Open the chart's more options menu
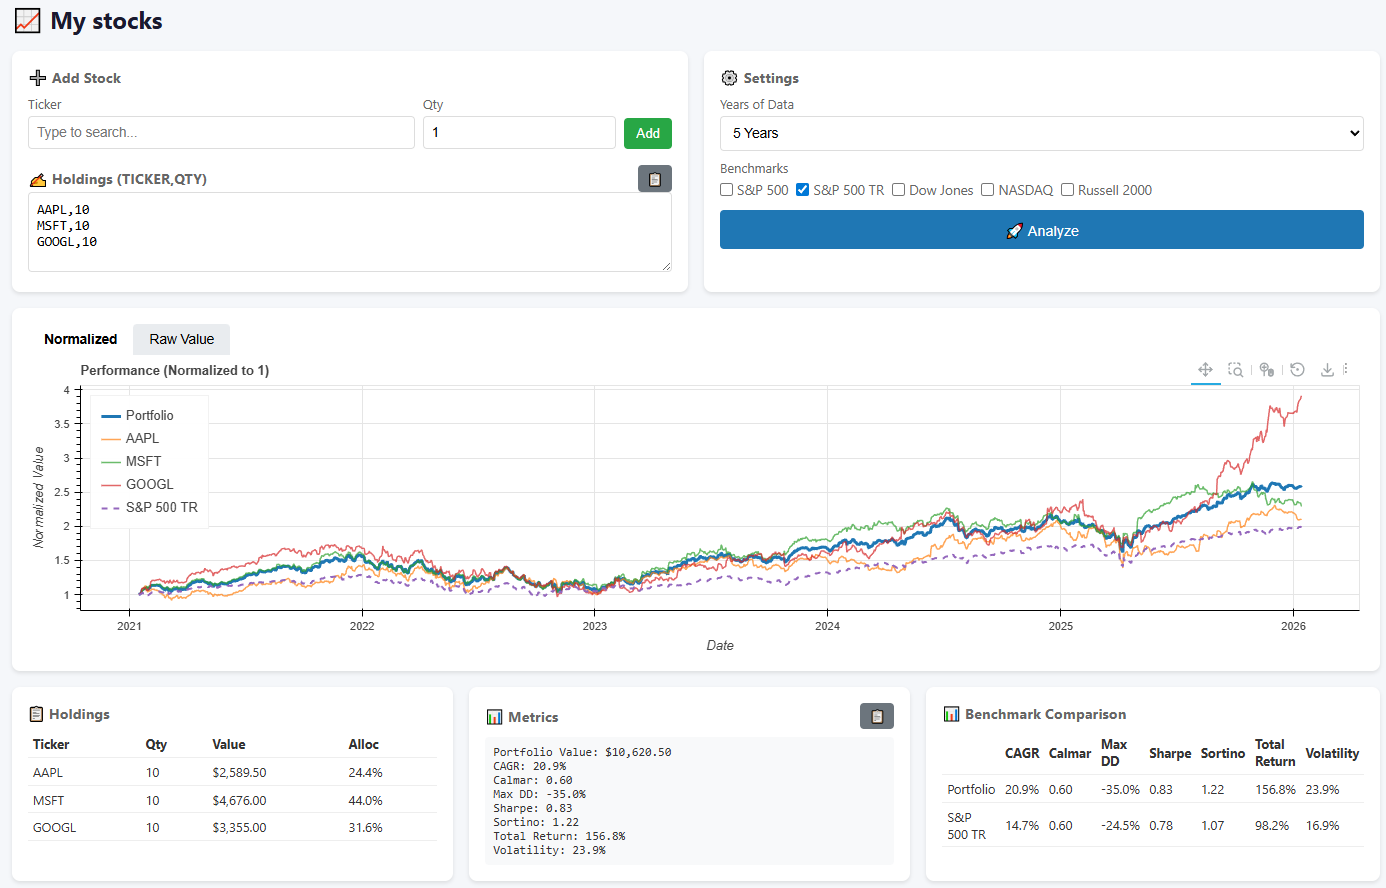The height and width of the screenshot is (888, 1386). (1346, 370)
